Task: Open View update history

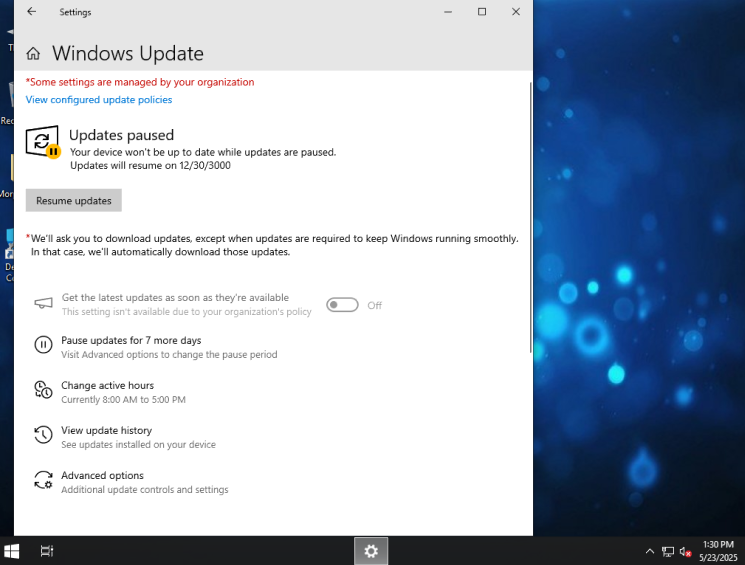Action: 106,431
